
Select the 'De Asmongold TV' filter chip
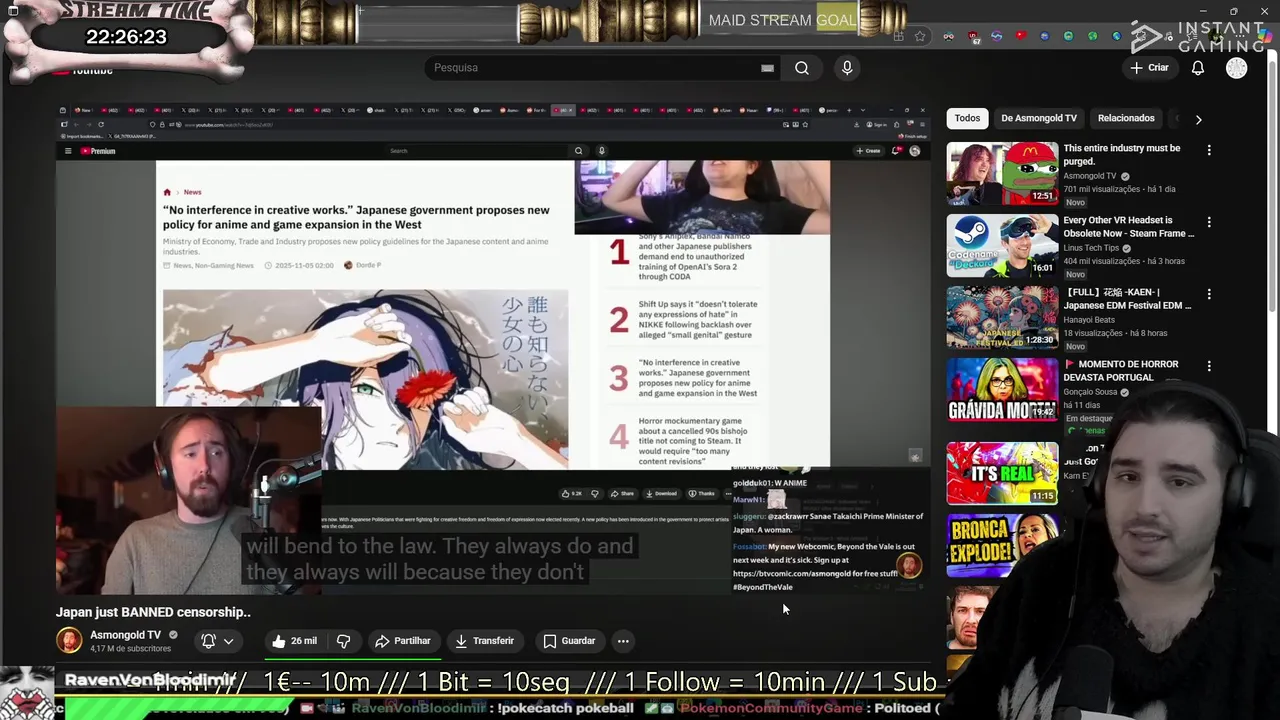[x=1039, y=118]
